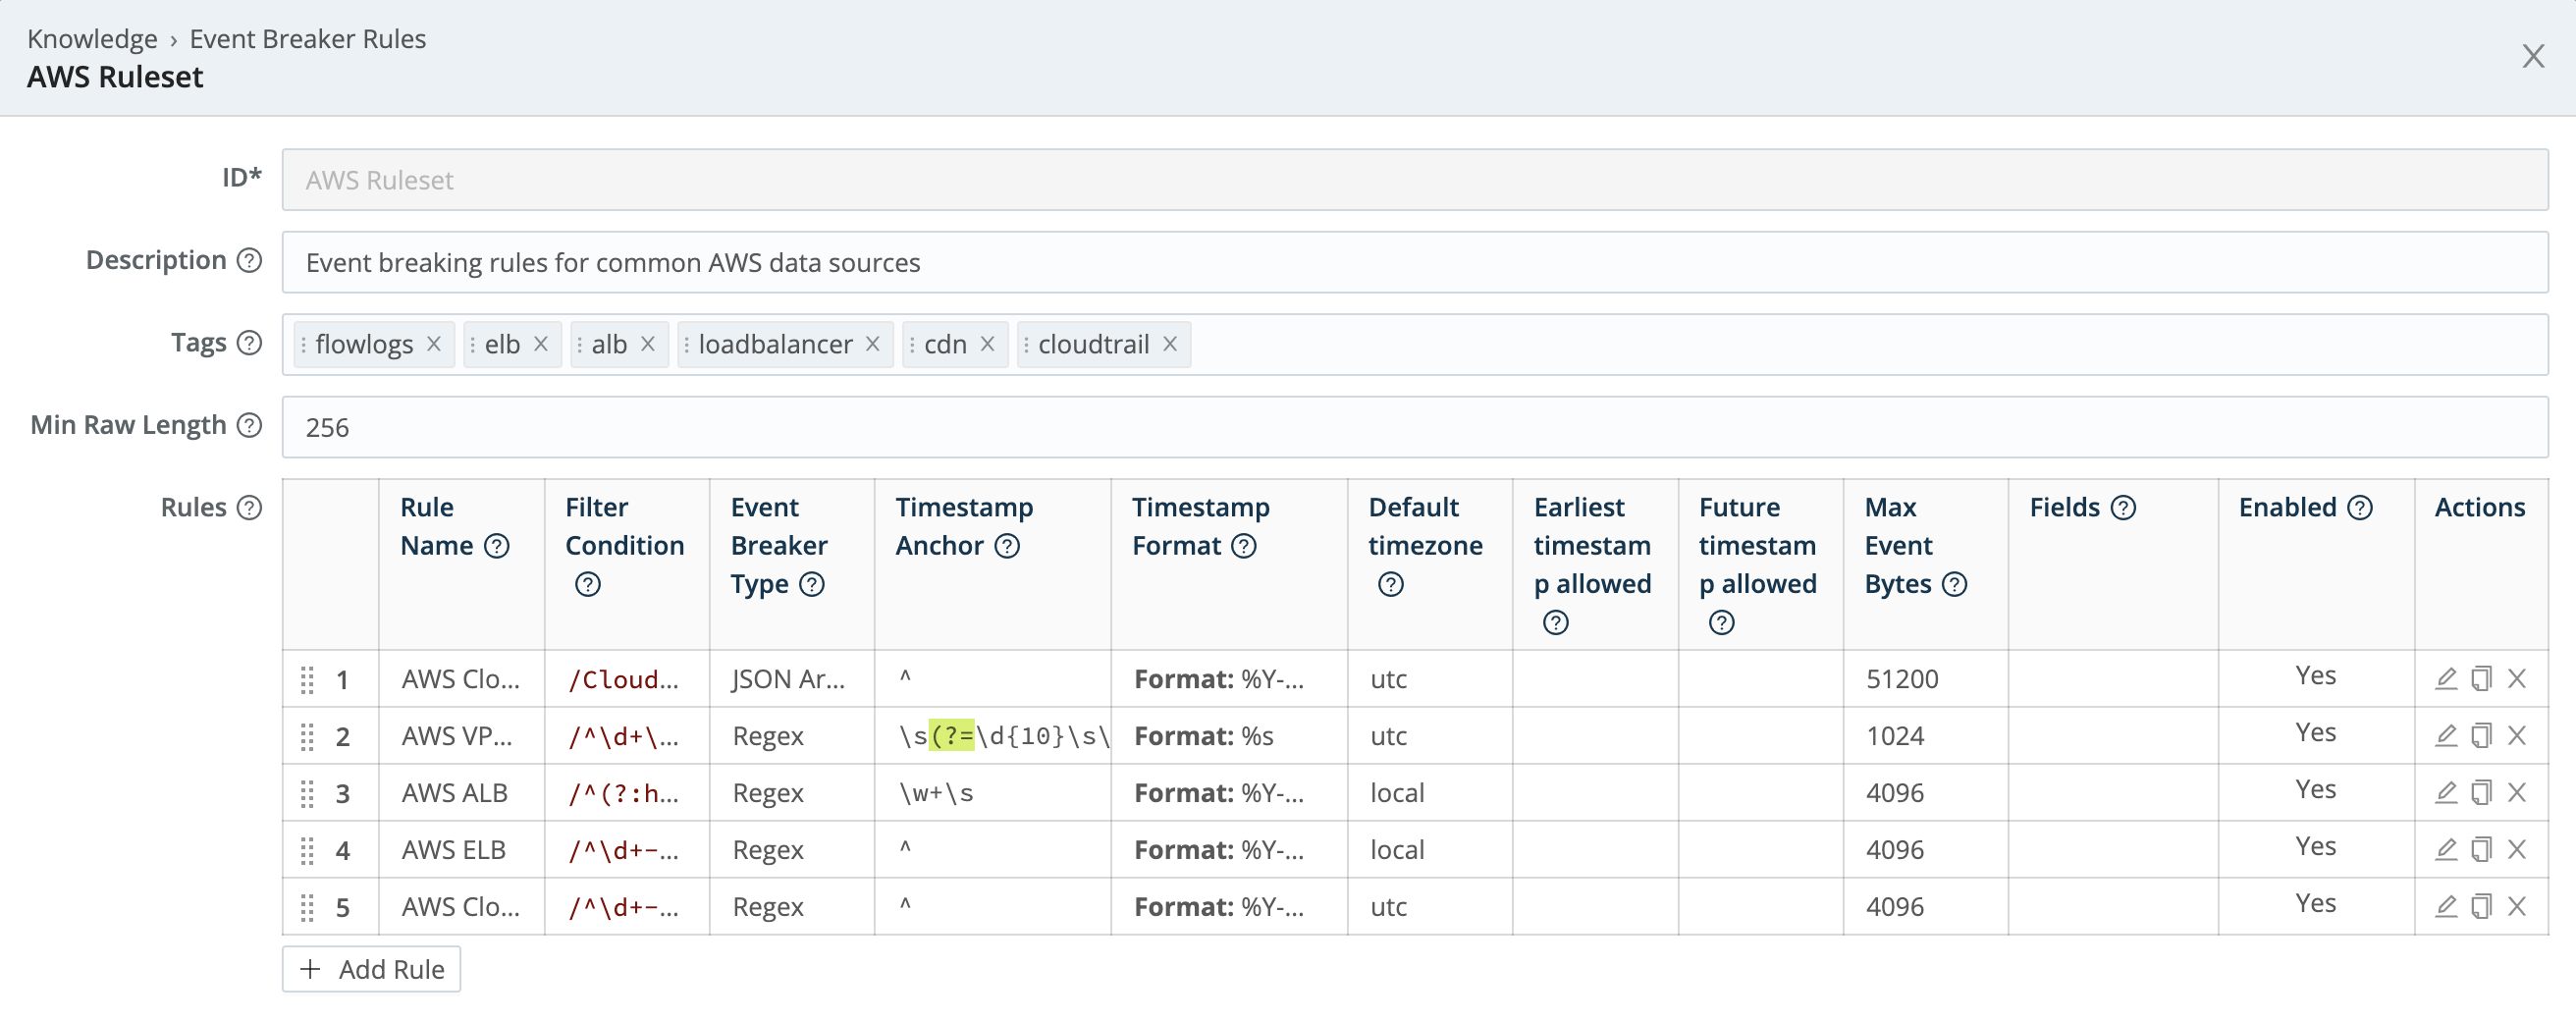
Task: Remove the loadbalancer tag
Action: 873,343
